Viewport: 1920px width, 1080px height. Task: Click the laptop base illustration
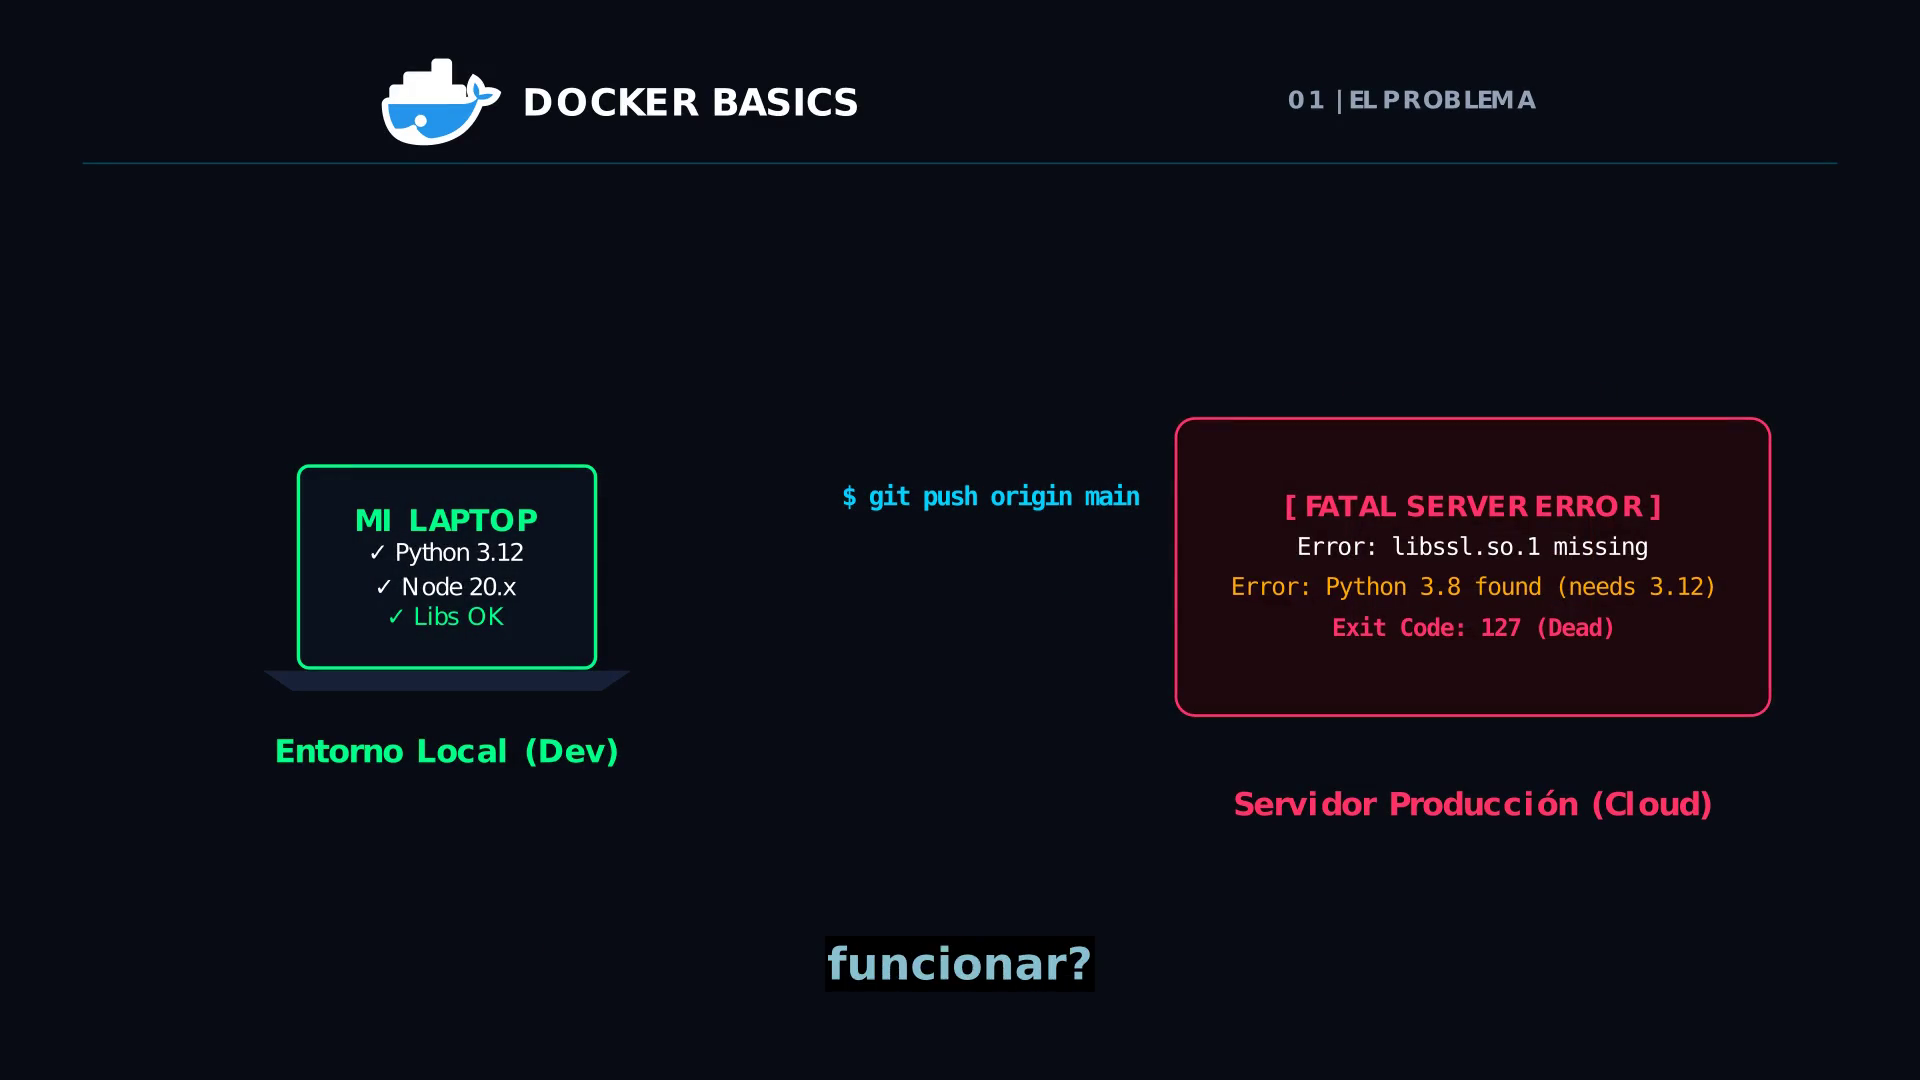(x=446, y=680)
